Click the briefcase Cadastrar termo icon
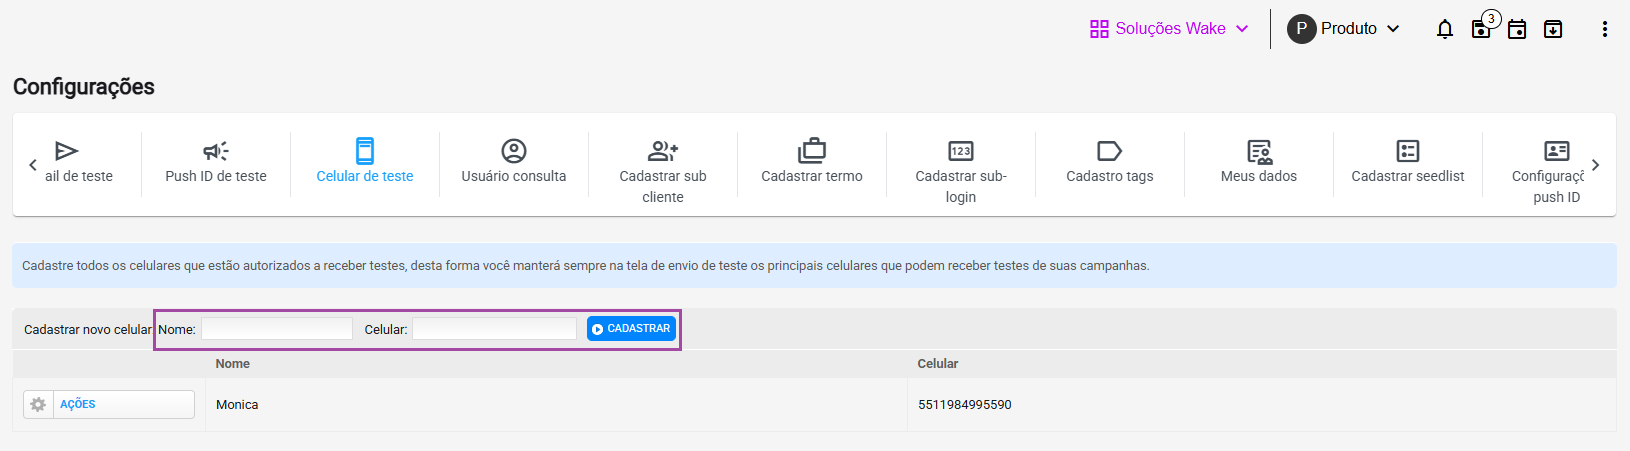The image size is (1630, 451). click(x=812, y=151)
